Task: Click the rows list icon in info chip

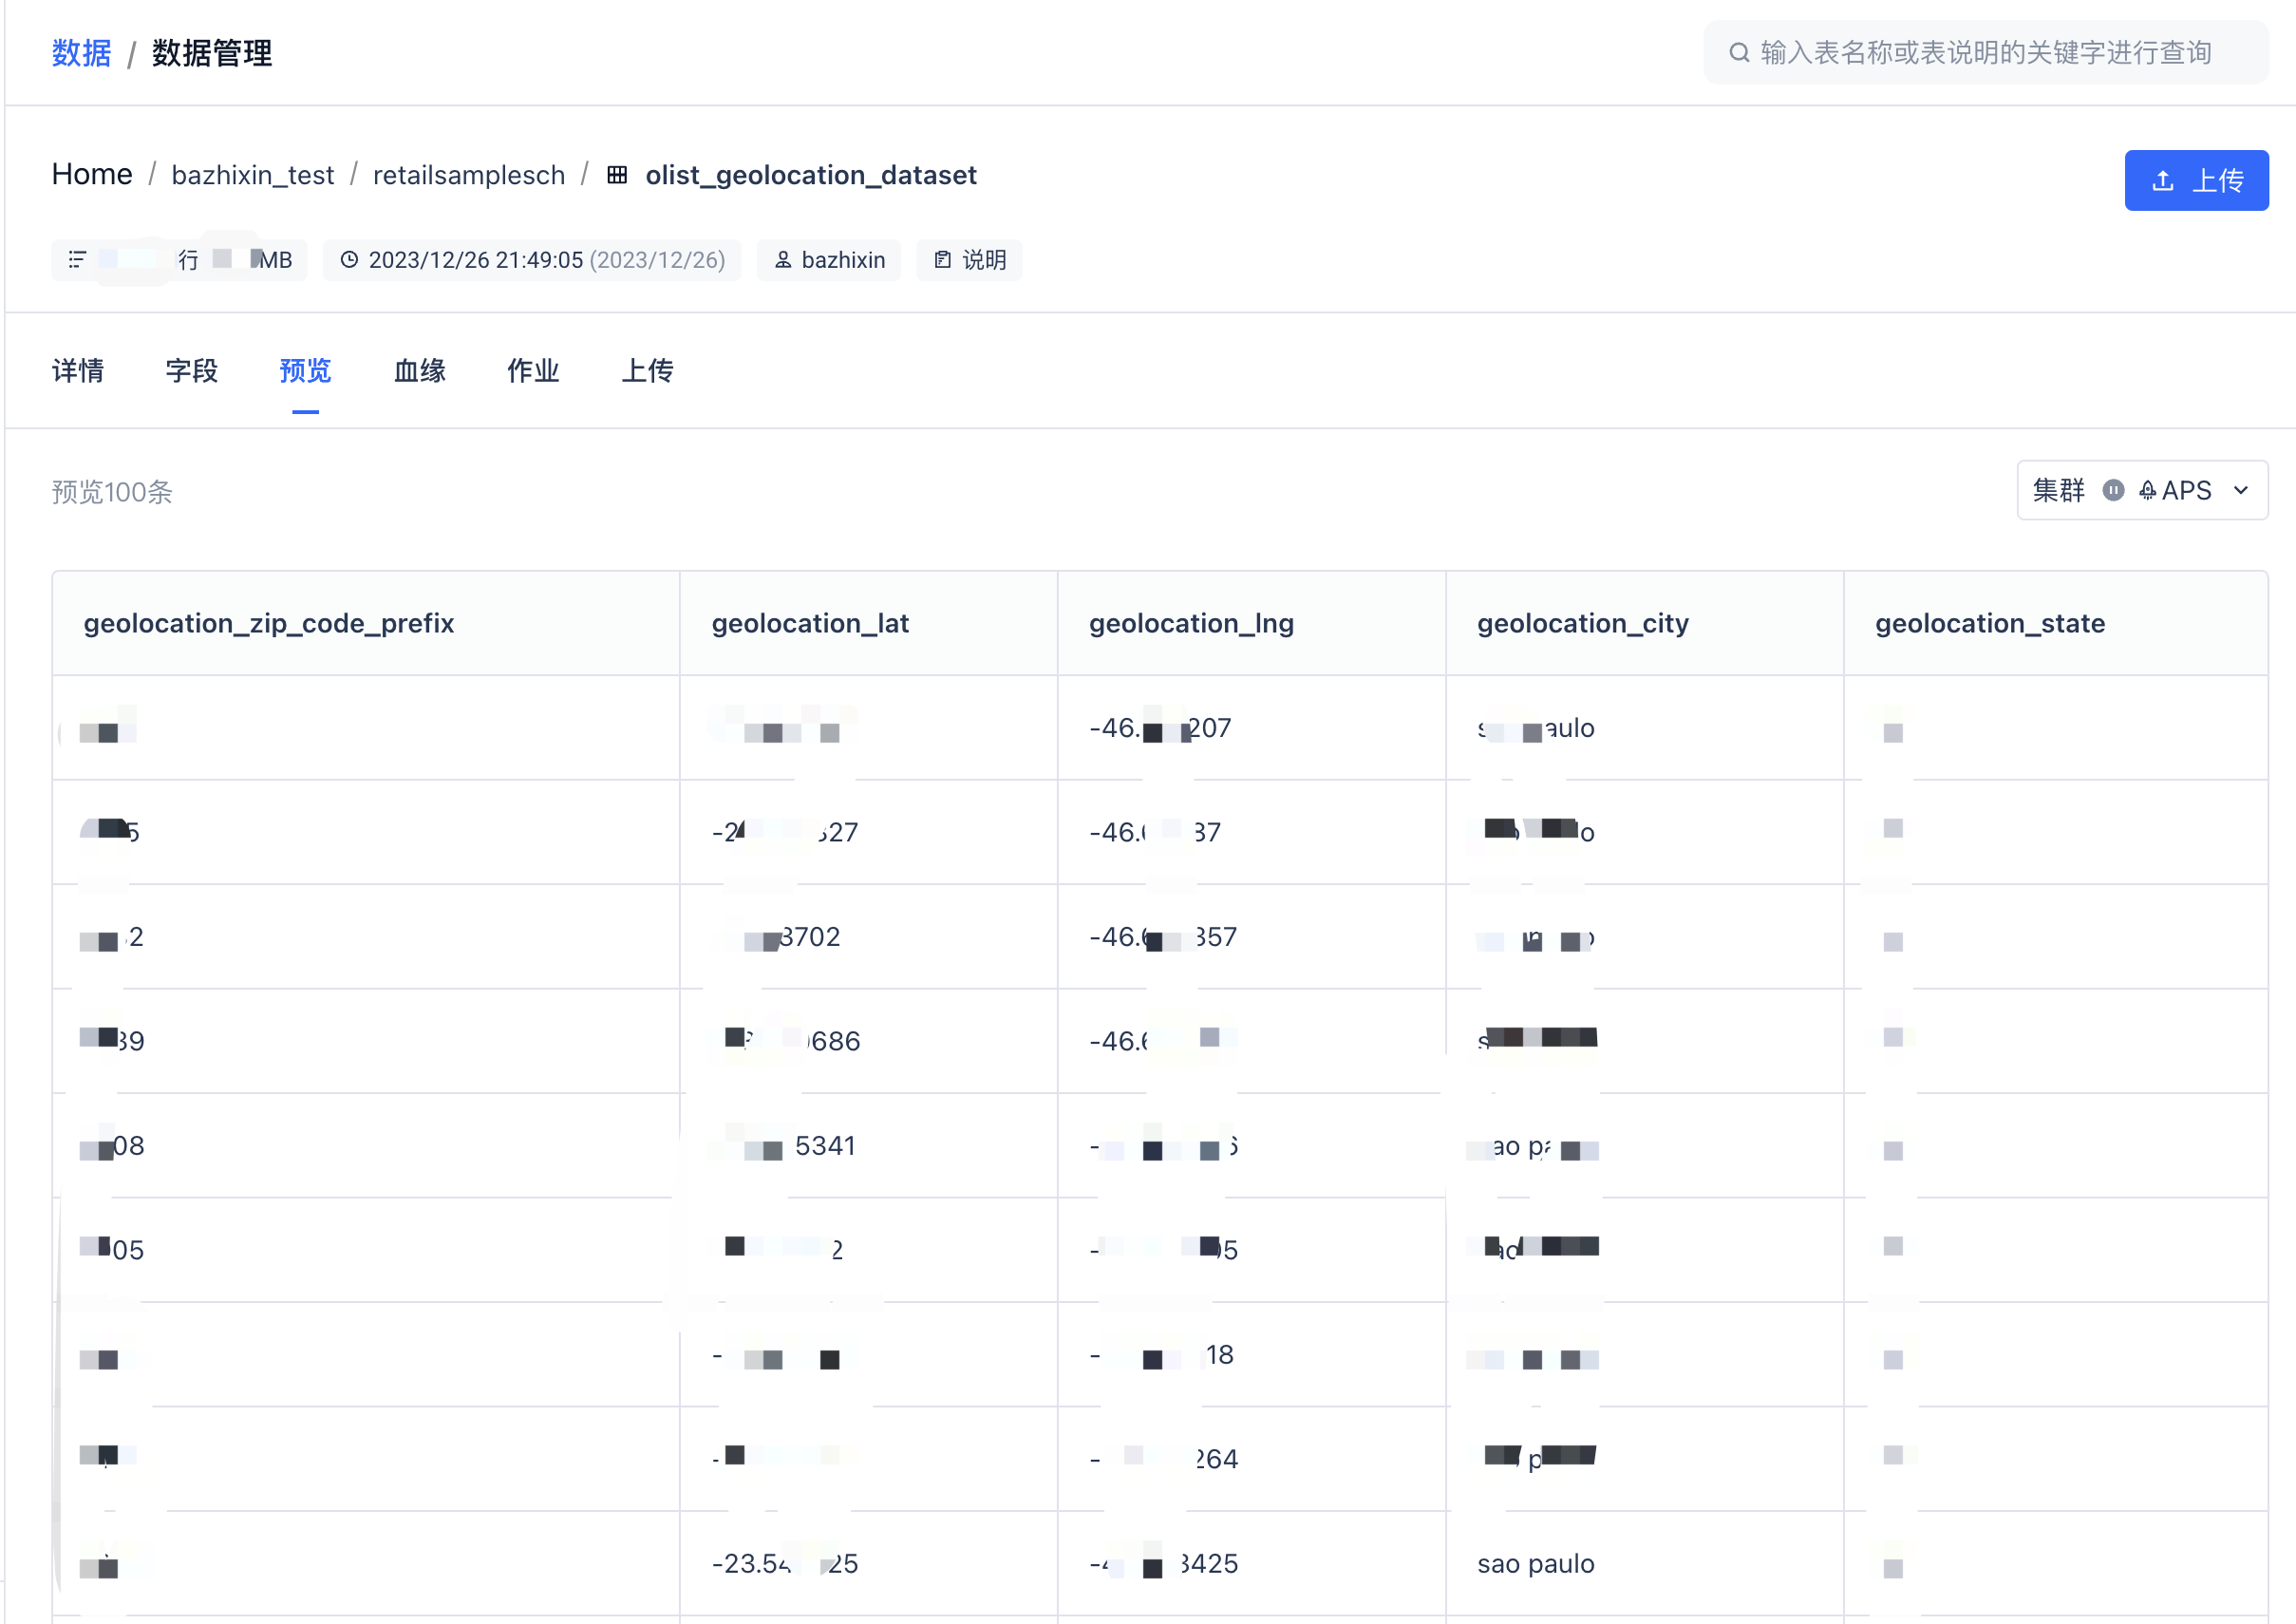Action: click(77, 260)
